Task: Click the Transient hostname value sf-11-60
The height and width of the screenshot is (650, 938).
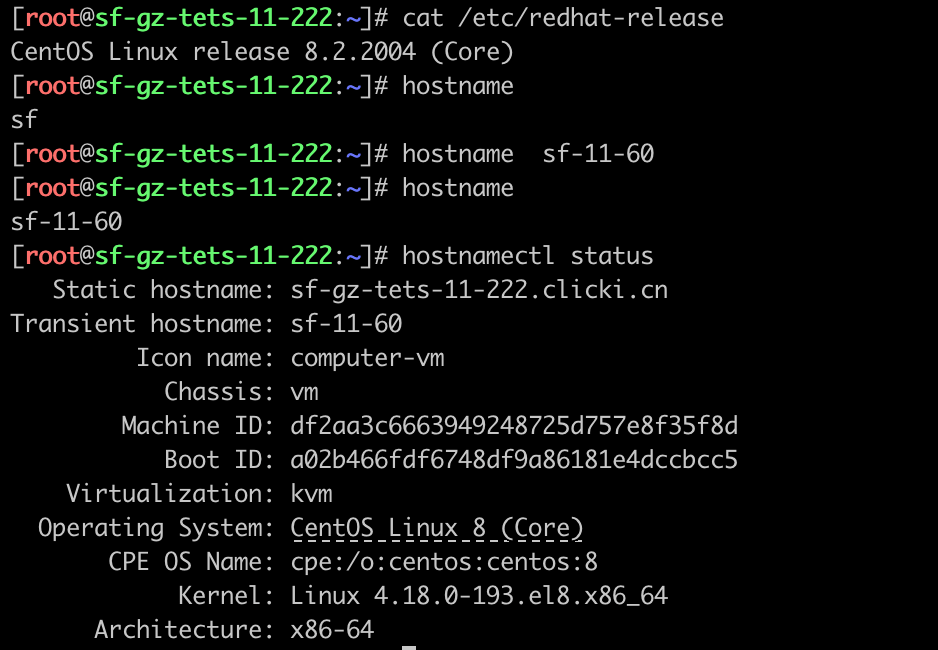Action: click(x=346, y=324)
